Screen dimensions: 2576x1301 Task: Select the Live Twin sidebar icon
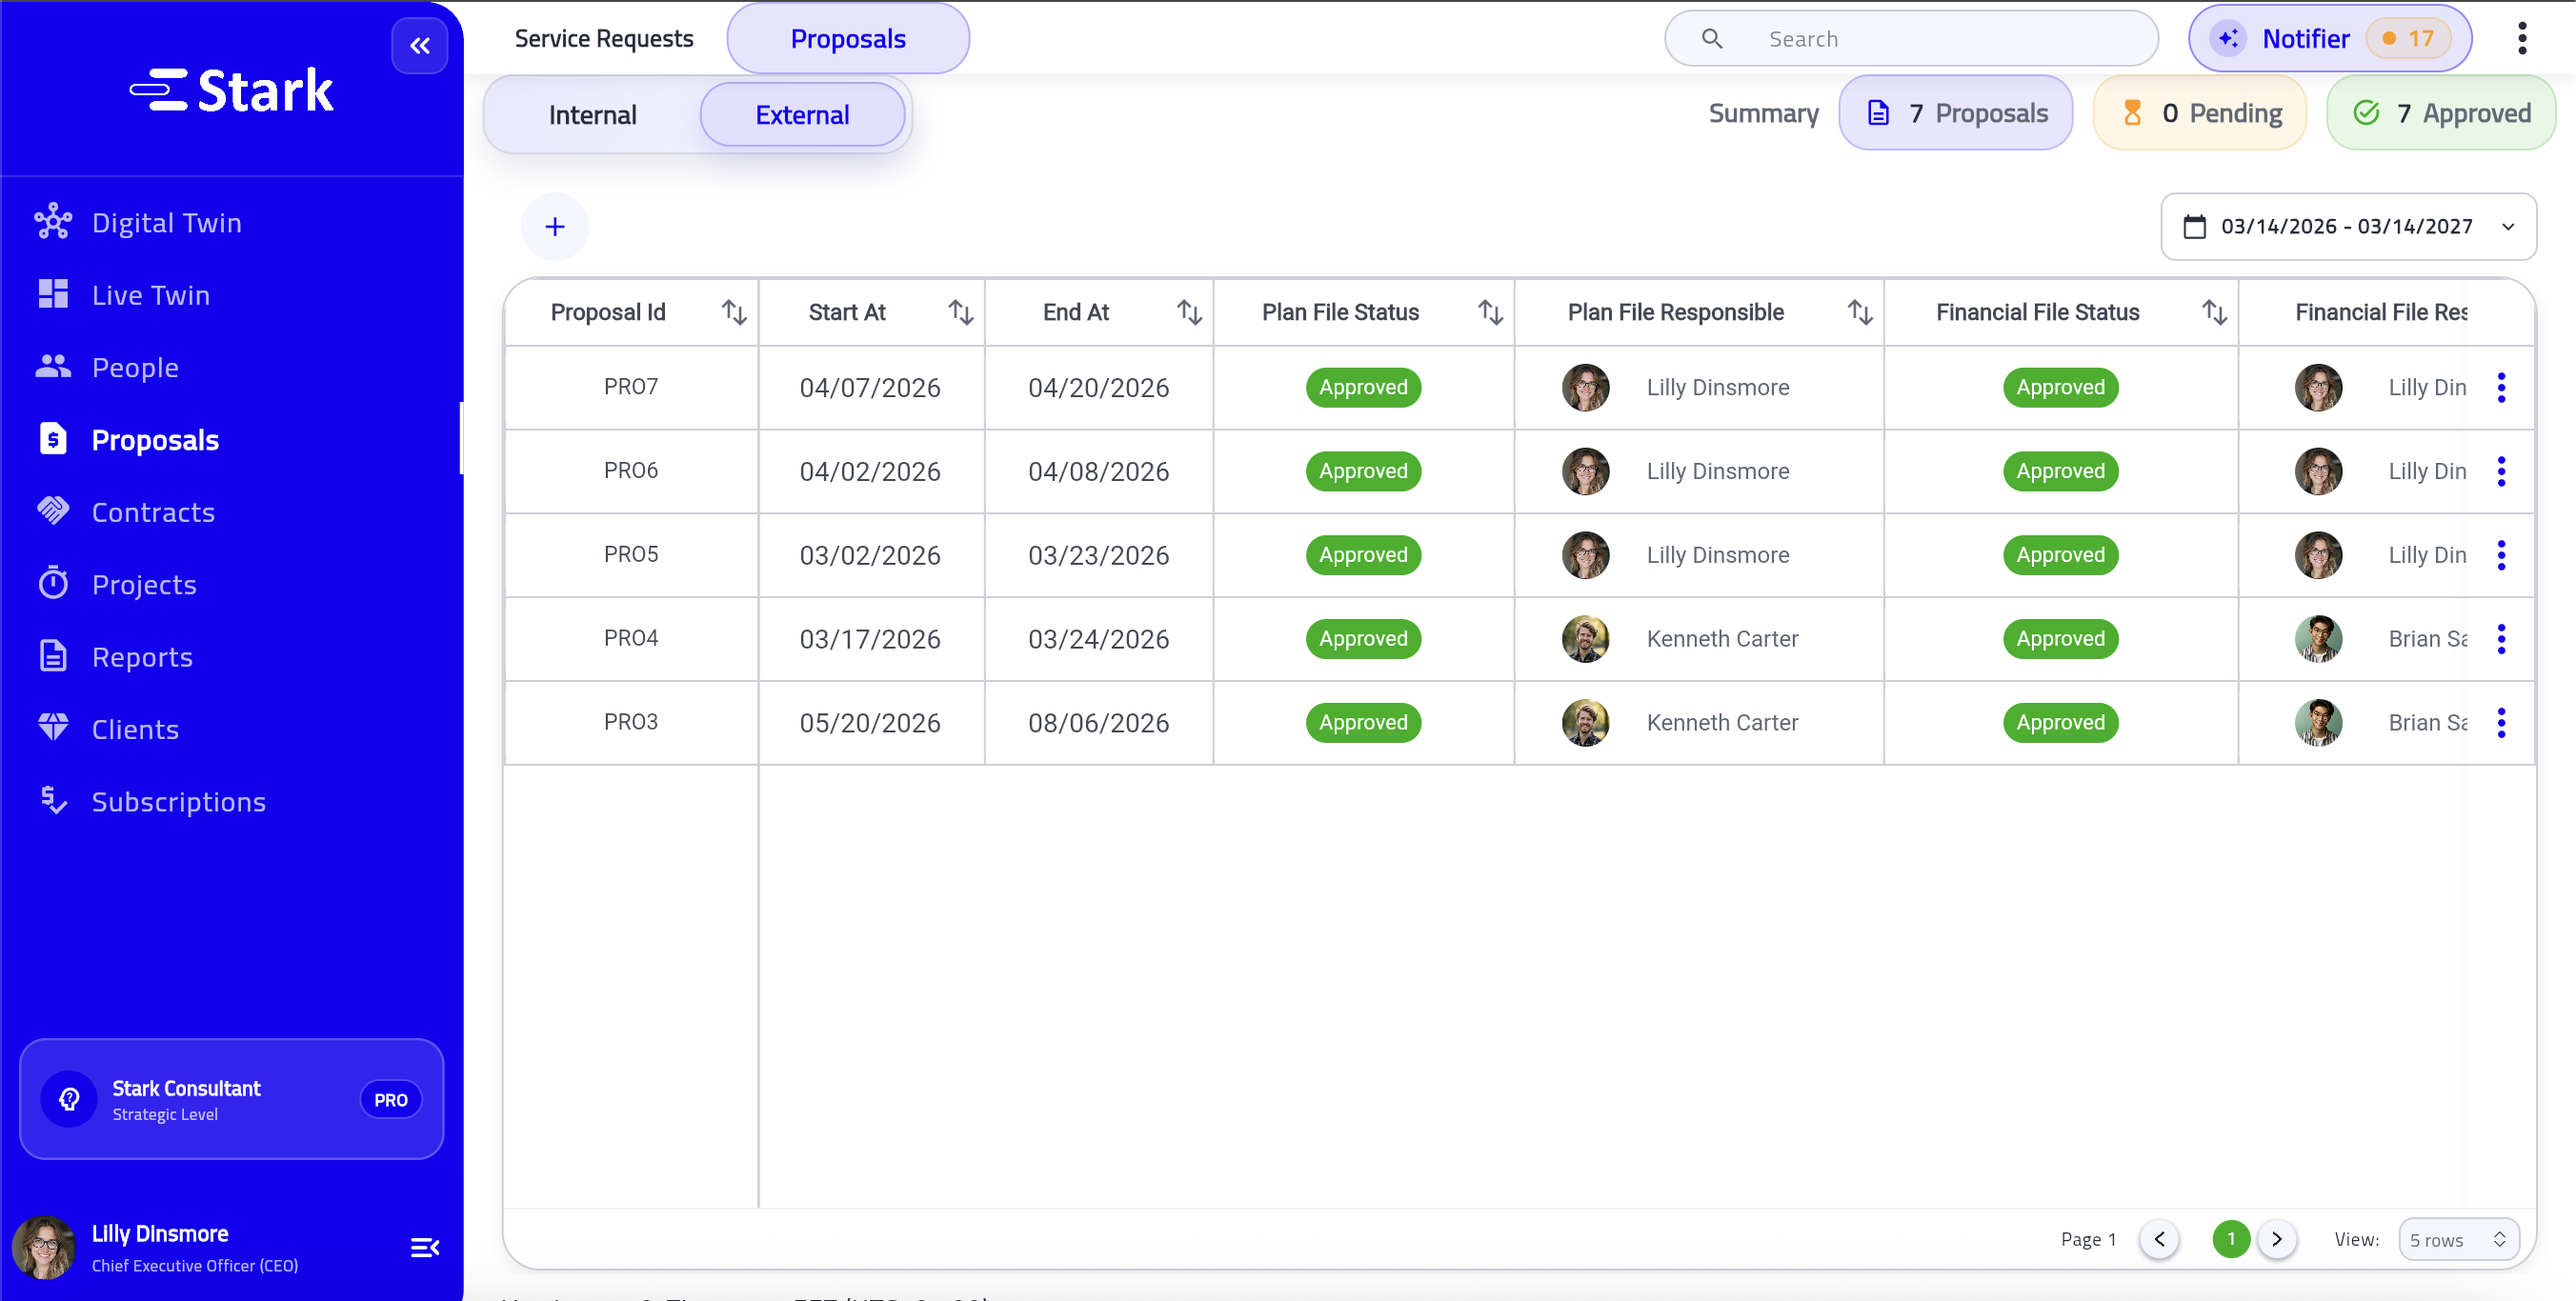pyautogui.click(x=52, y=294)
